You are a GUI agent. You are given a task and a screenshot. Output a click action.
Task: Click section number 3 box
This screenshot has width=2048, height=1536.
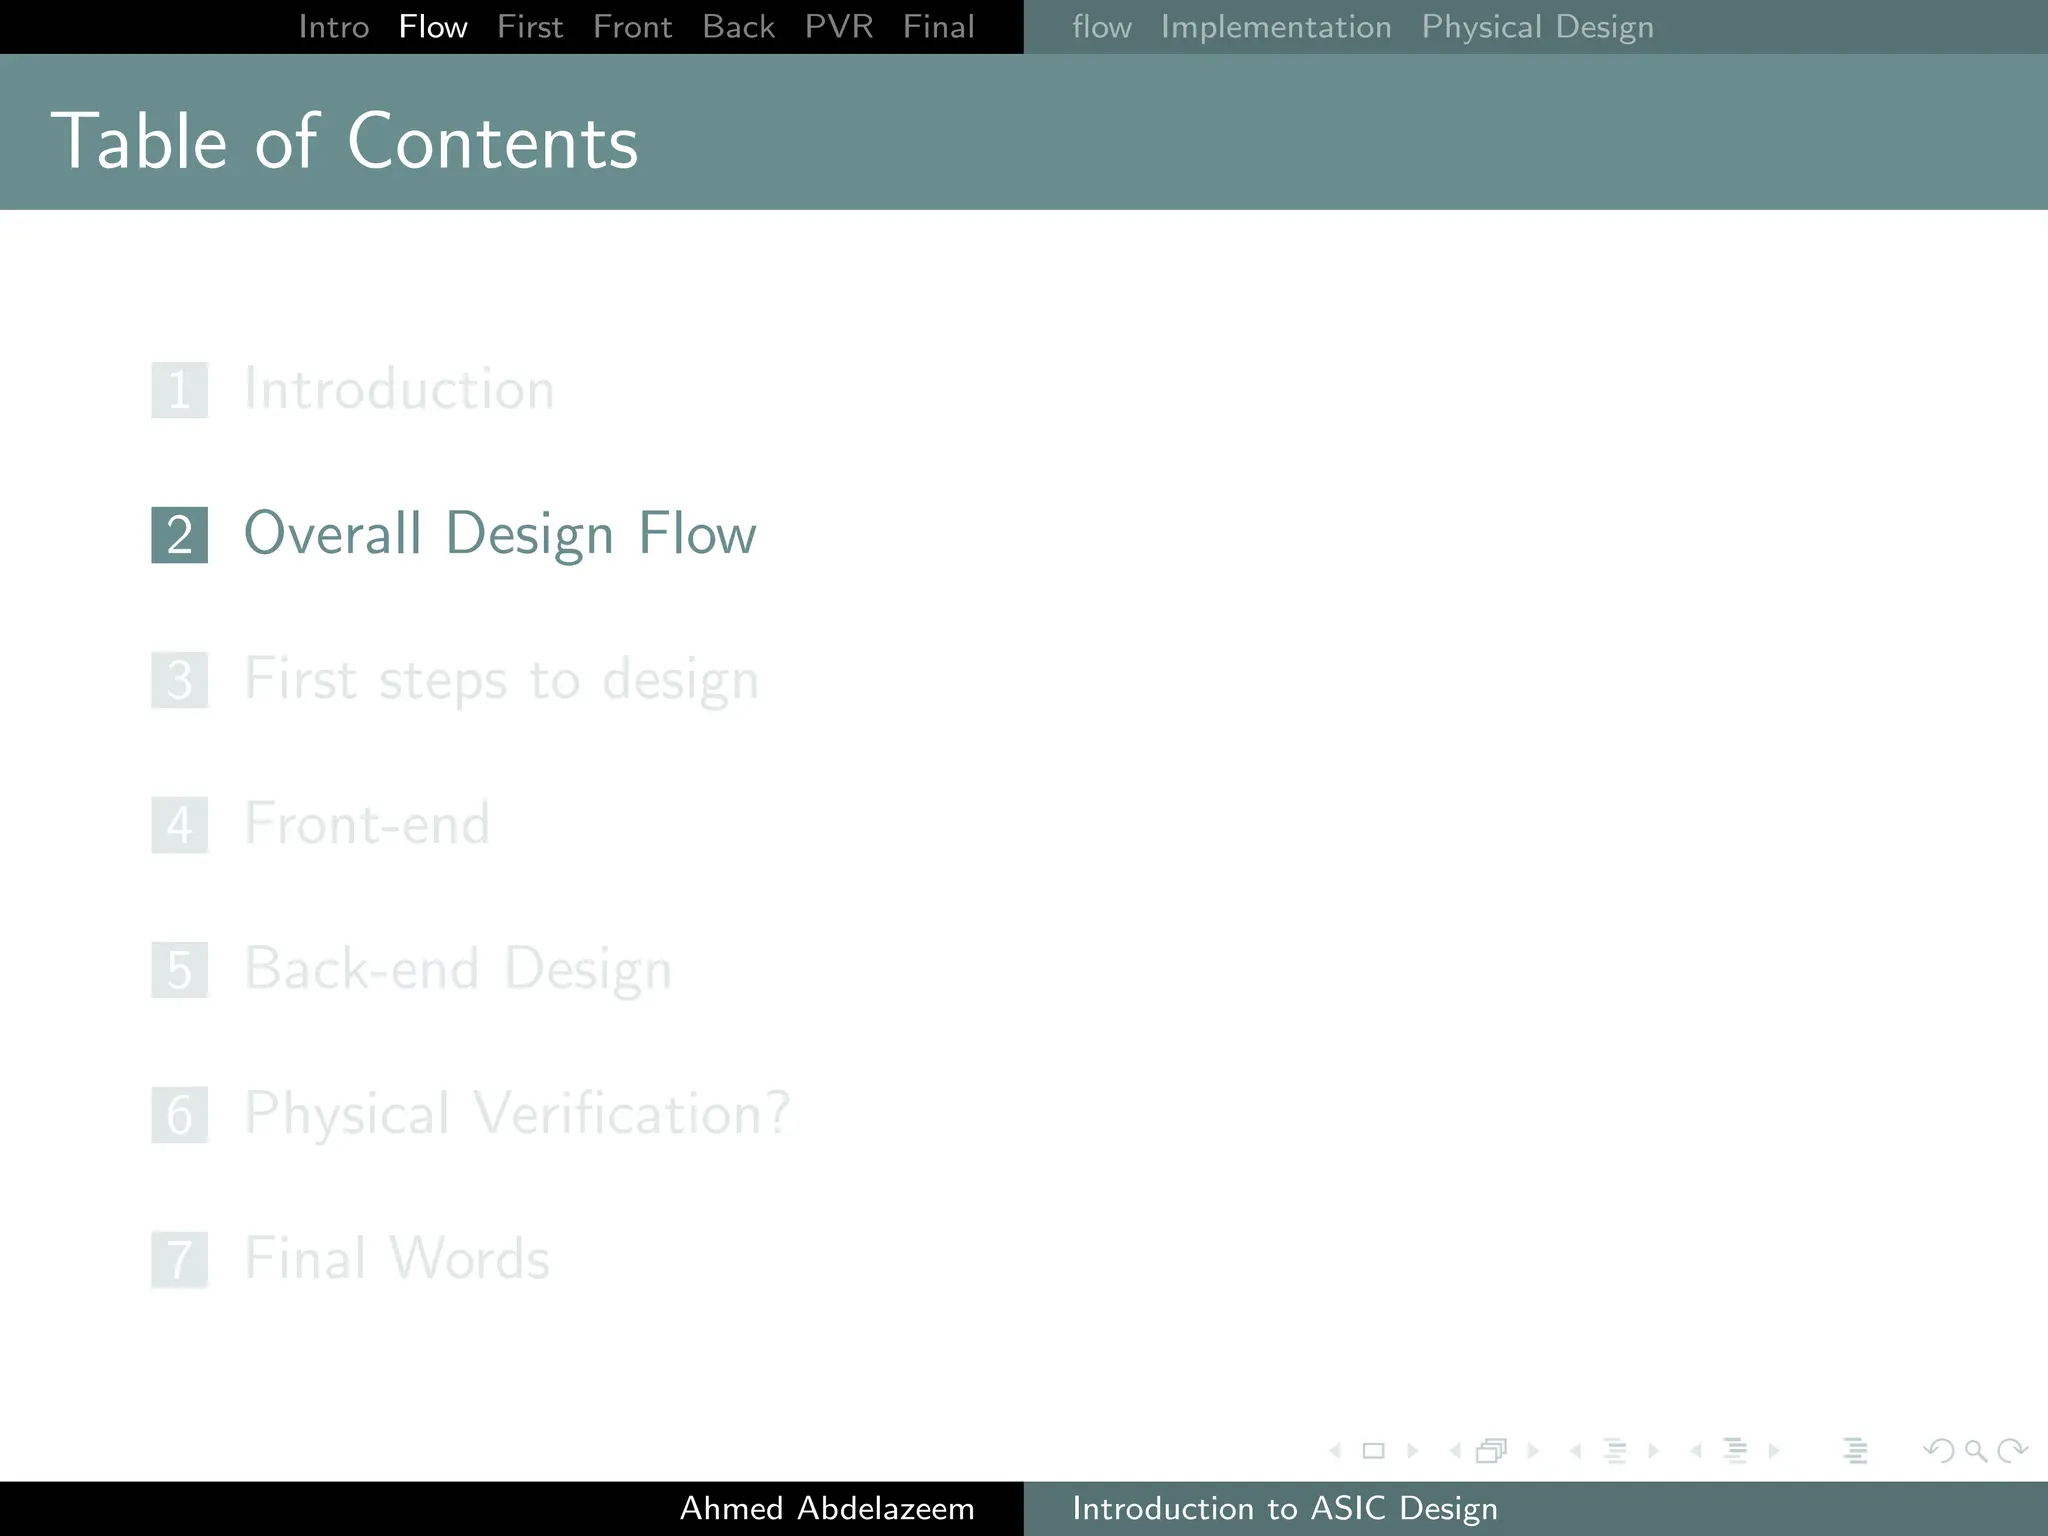point(180,680)
